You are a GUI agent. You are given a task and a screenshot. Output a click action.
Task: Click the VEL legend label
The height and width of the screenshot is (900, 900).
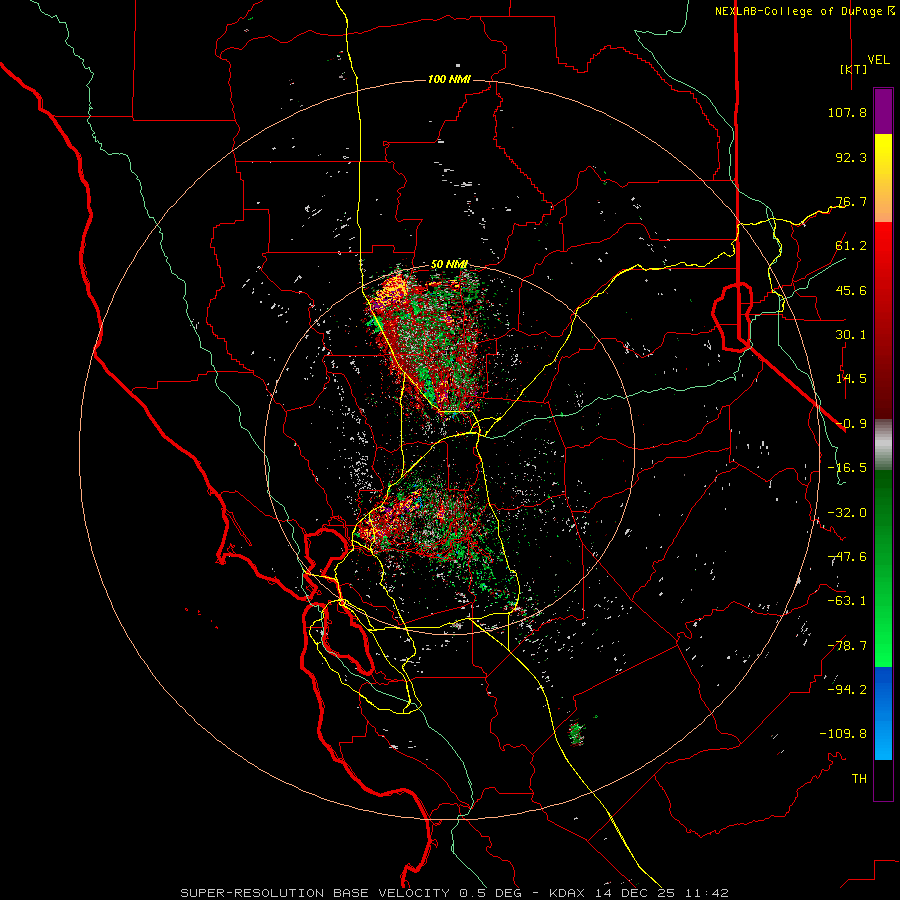pyautogui.click(x=879, y=60)
